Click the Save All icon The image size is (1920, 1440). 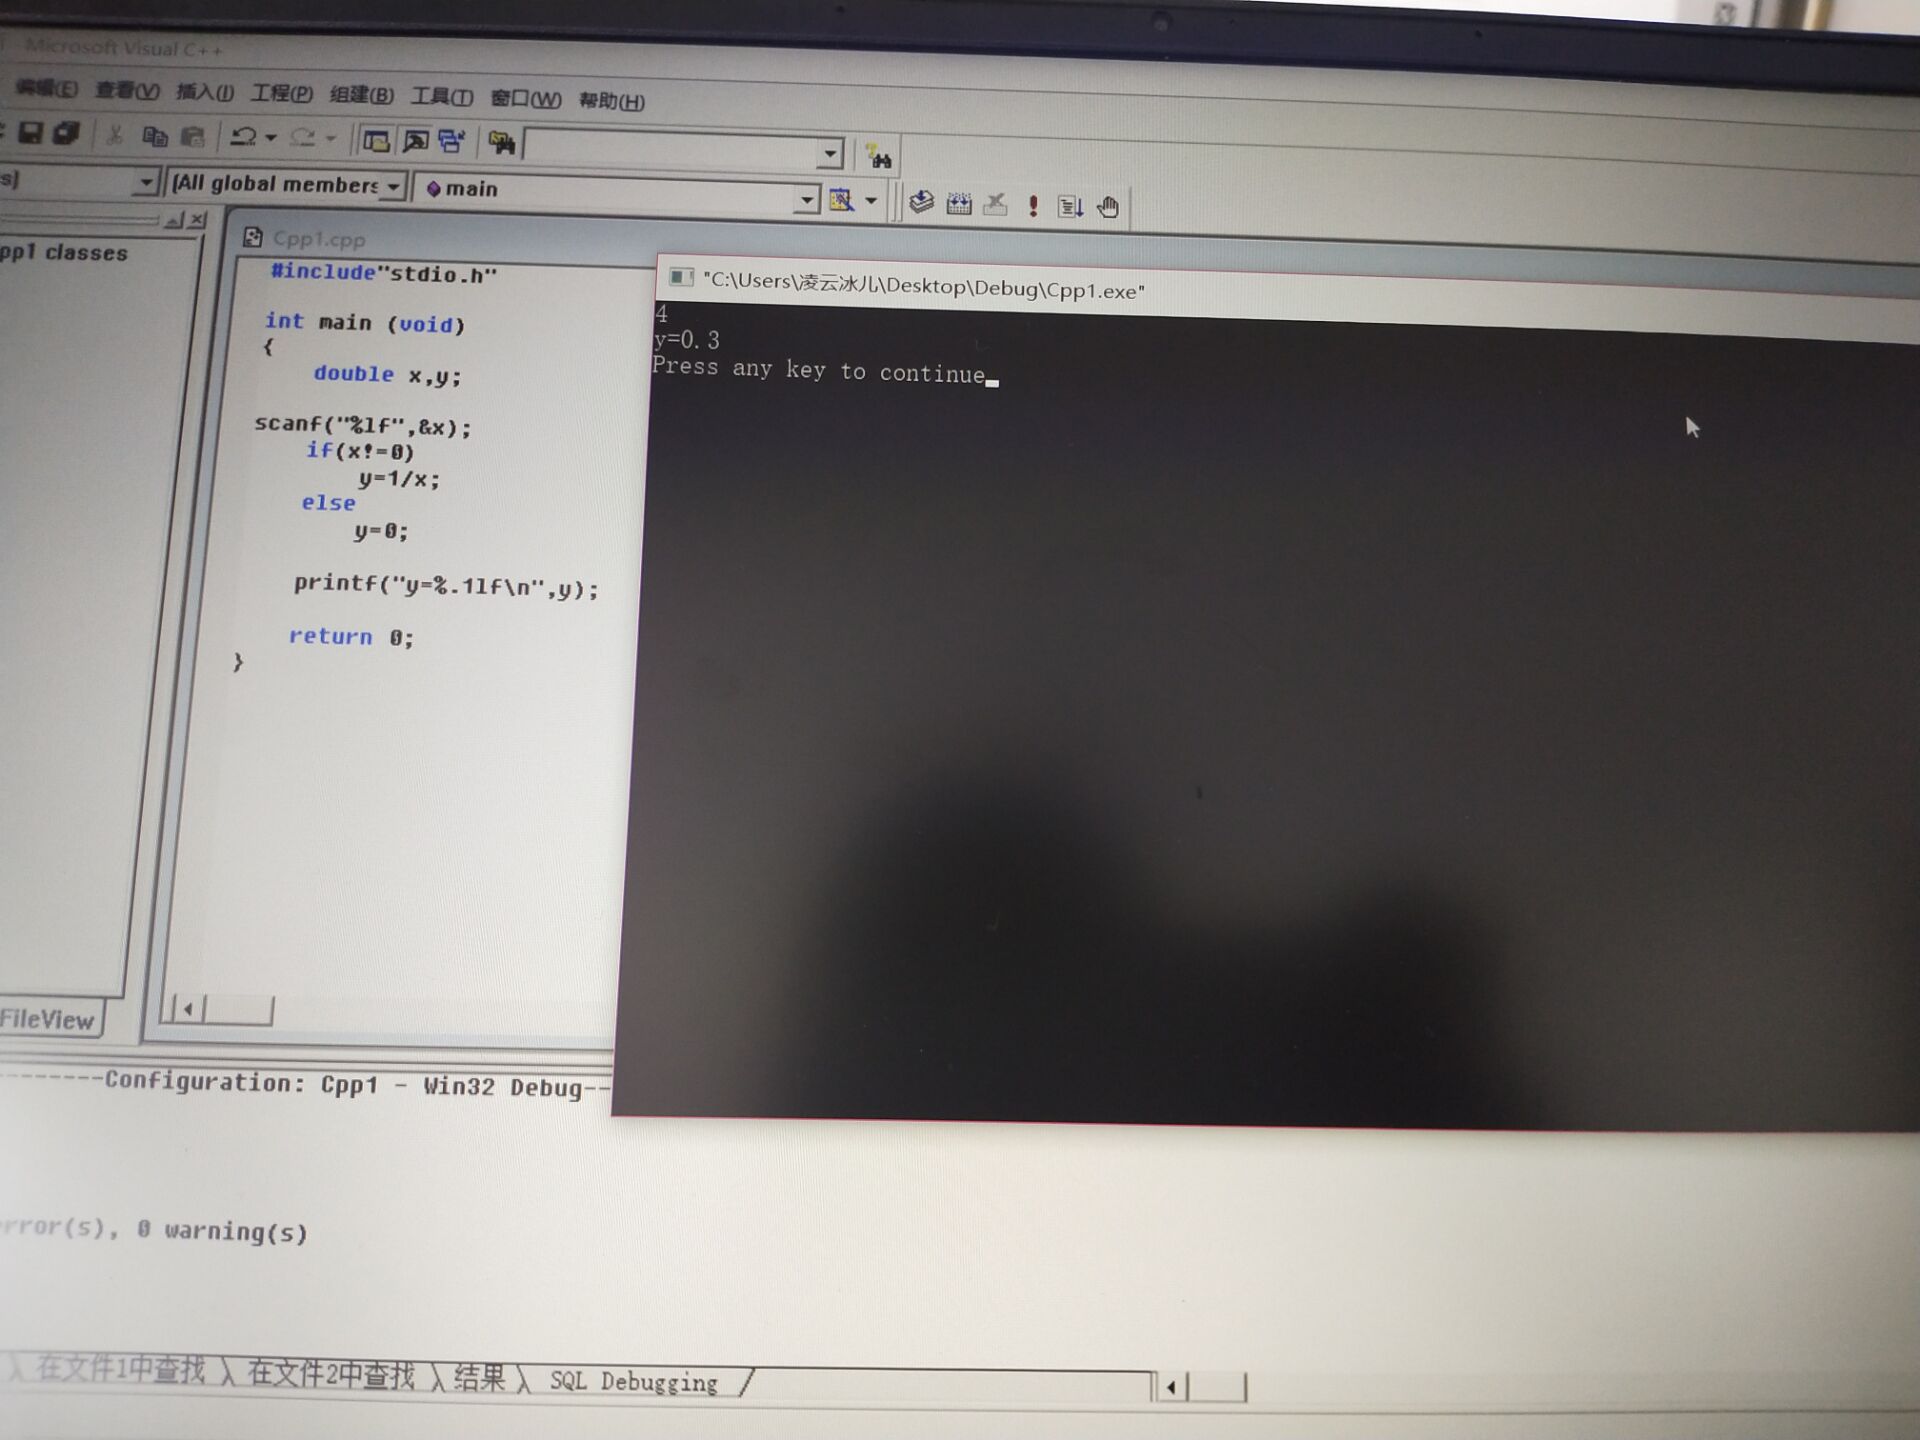(66, 134)
